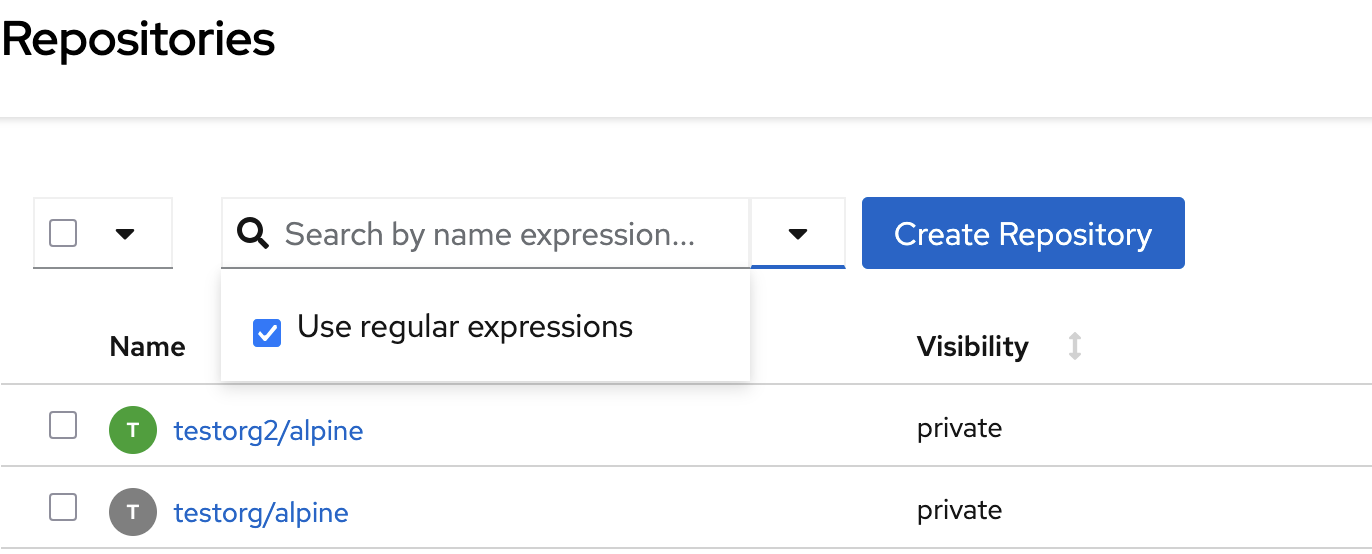Image resolution: width=1372 pixels, height=554 pixels.
Task: Click the Visibility column header text
Action: coord(972,347)
